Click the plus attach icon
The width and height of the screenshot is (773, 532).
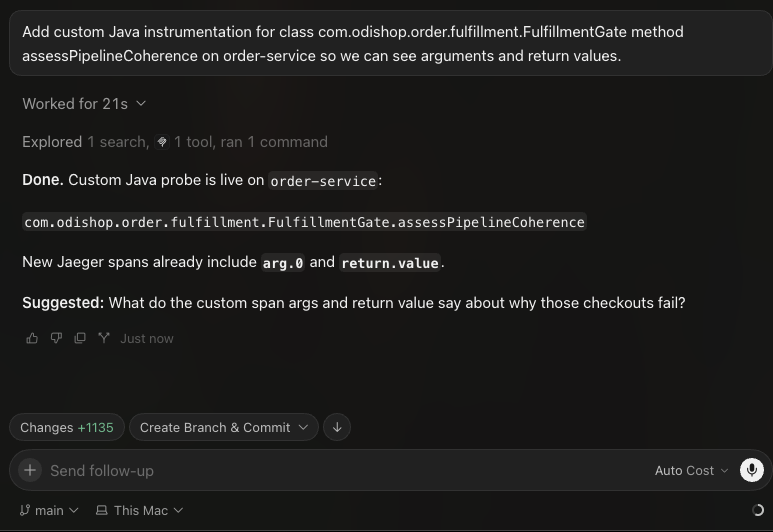click(x=30, y=470)
